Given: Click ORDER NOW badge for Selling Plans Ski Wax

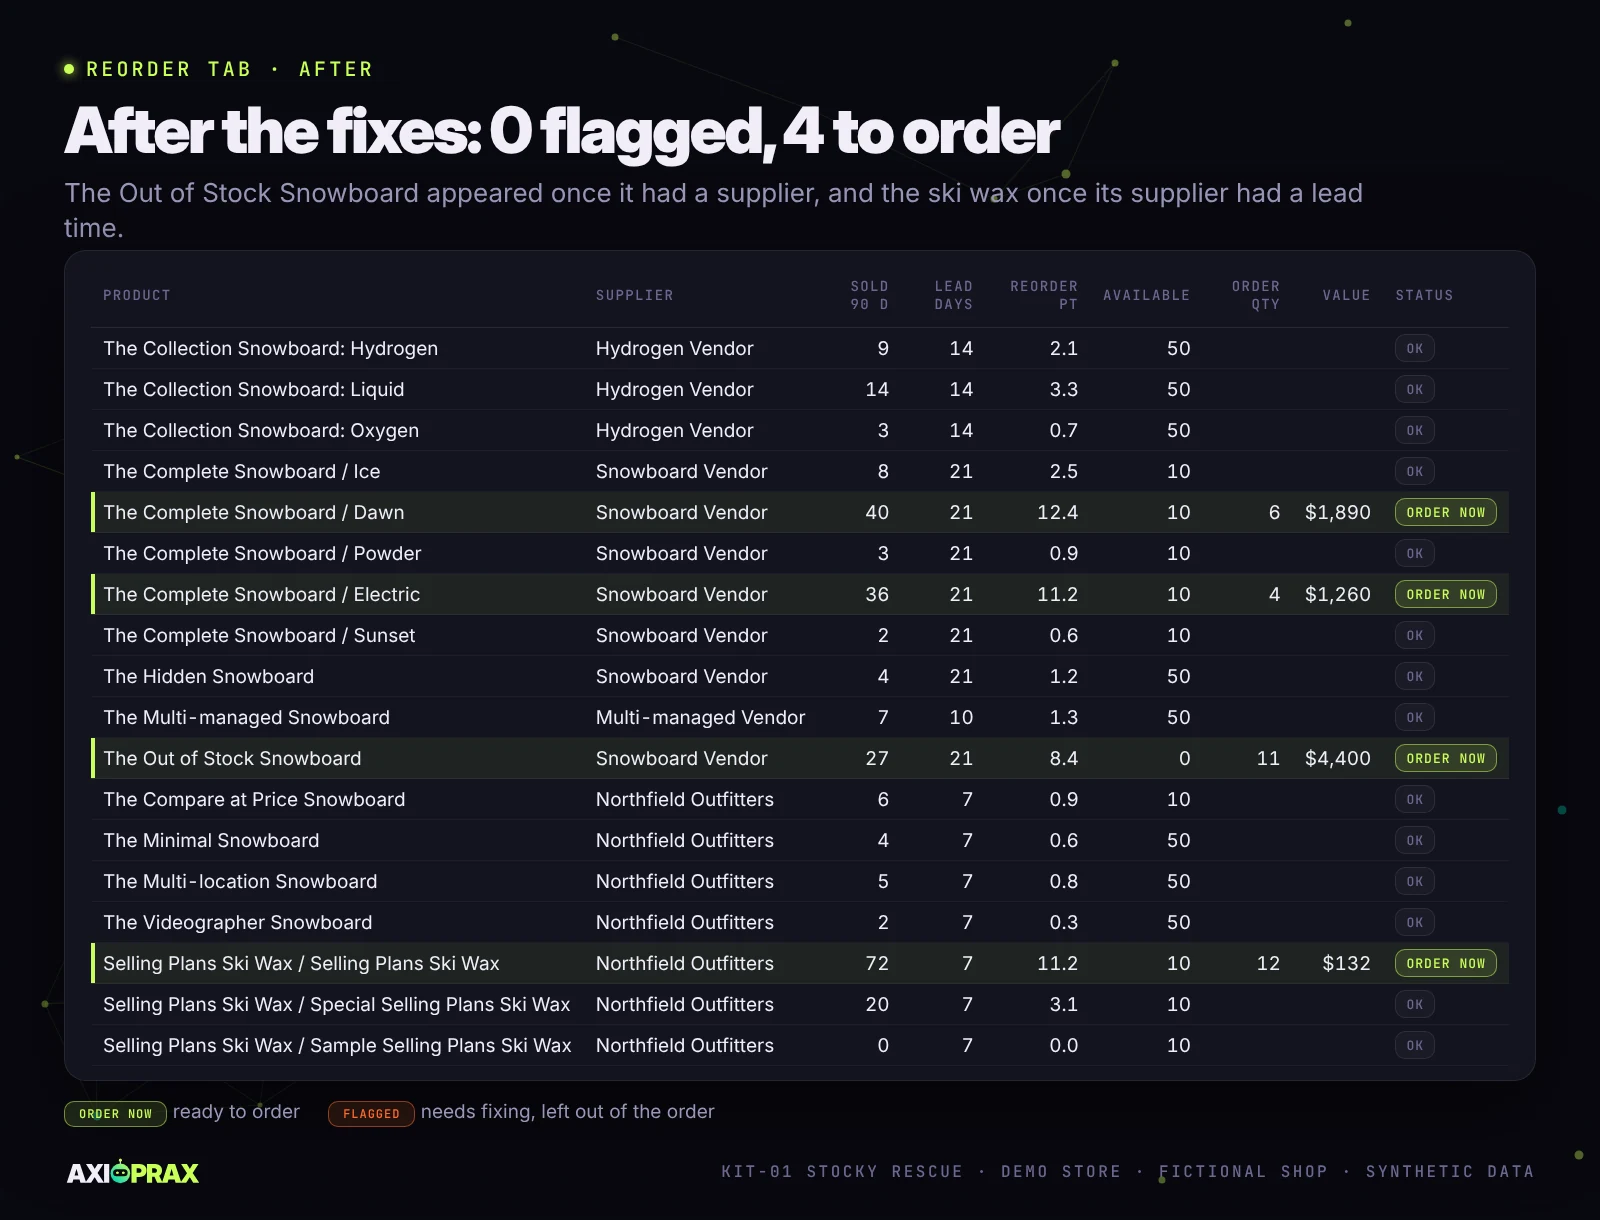Looking at the screenshot, I should click(1446, 963).
